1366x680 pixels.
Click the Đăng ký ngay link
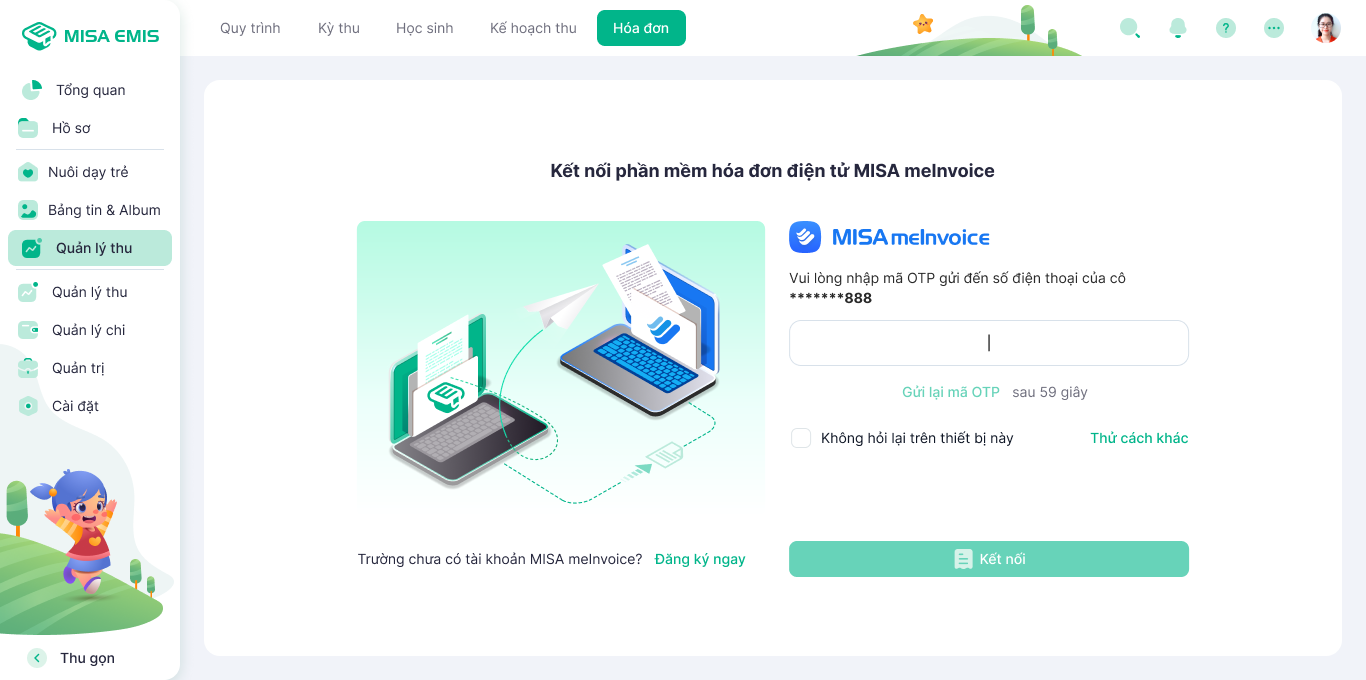click(x=700, y=559)
